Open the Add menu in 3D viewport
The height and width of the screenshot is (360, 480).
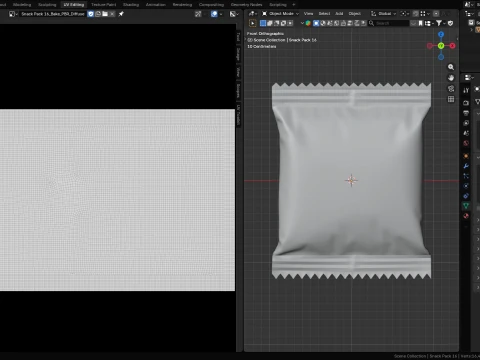(339, 14)
